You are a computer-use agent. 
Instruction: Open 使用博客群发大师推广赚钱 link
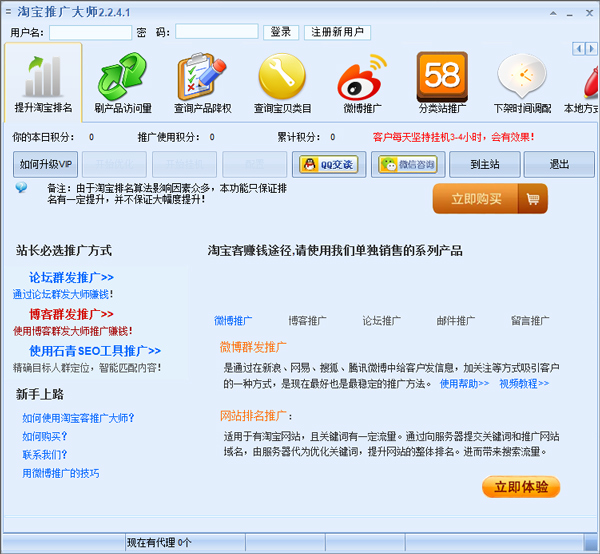(72, 331)
